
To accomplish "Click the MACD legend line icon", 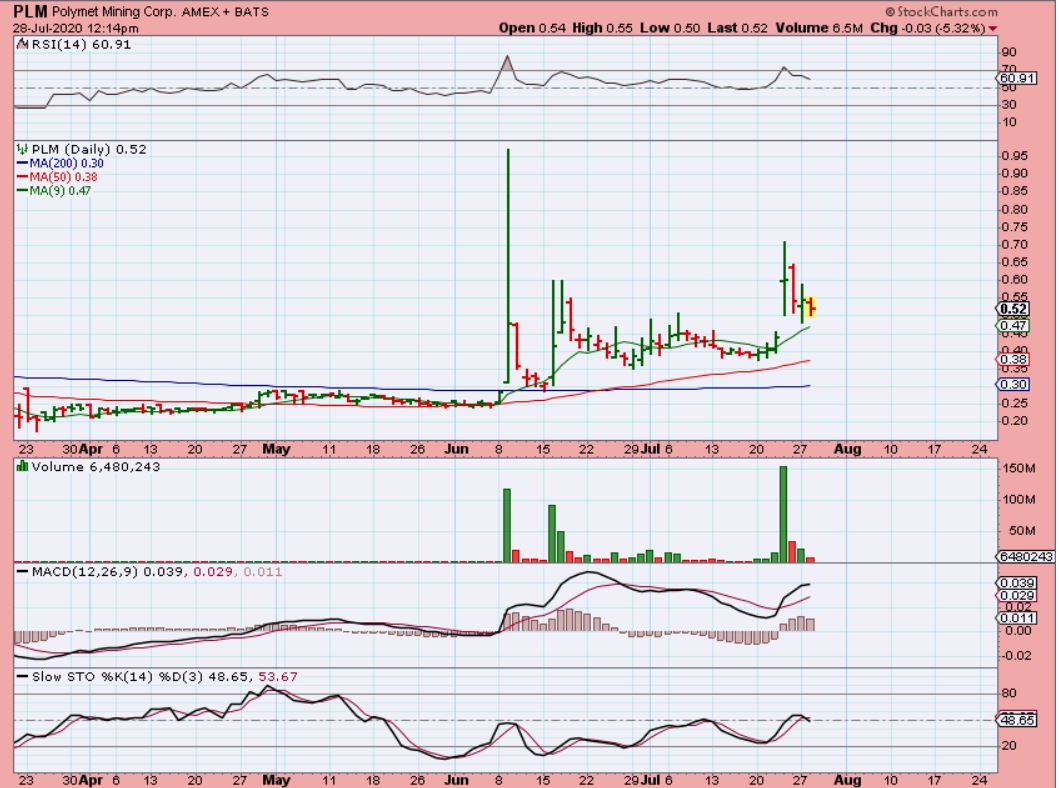I will click(22, 572).
